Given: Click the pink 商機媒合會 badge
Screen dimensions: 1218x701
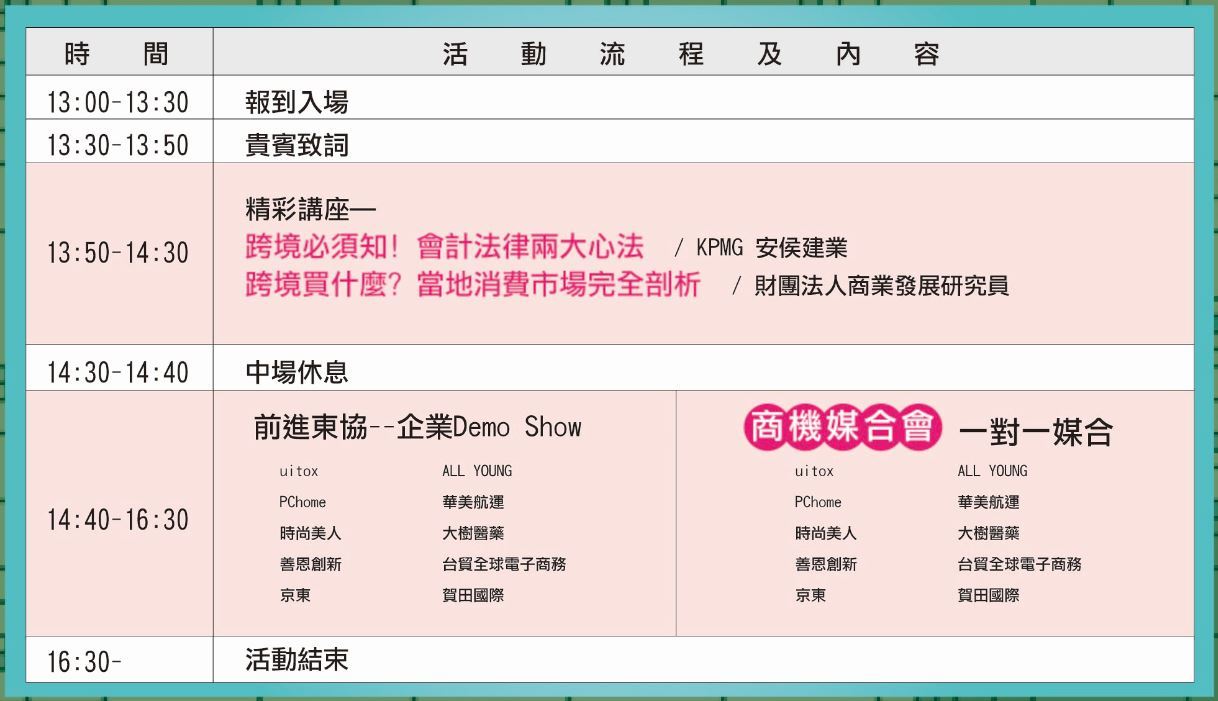Looking at the screenshot, I should pyautogui.click(x=843, y=428).
